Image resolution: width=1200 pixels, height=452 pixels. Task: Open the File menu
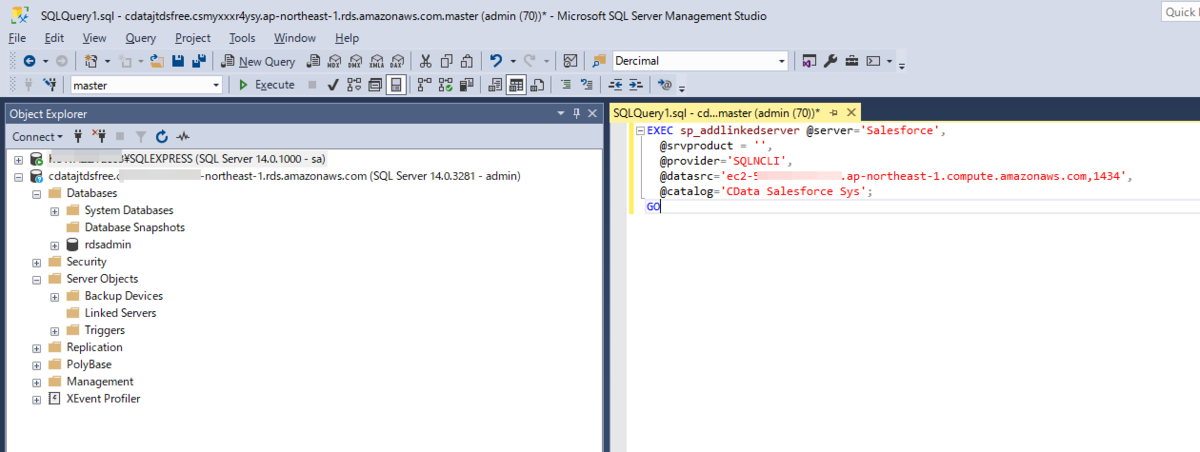[x=17, y=38]
